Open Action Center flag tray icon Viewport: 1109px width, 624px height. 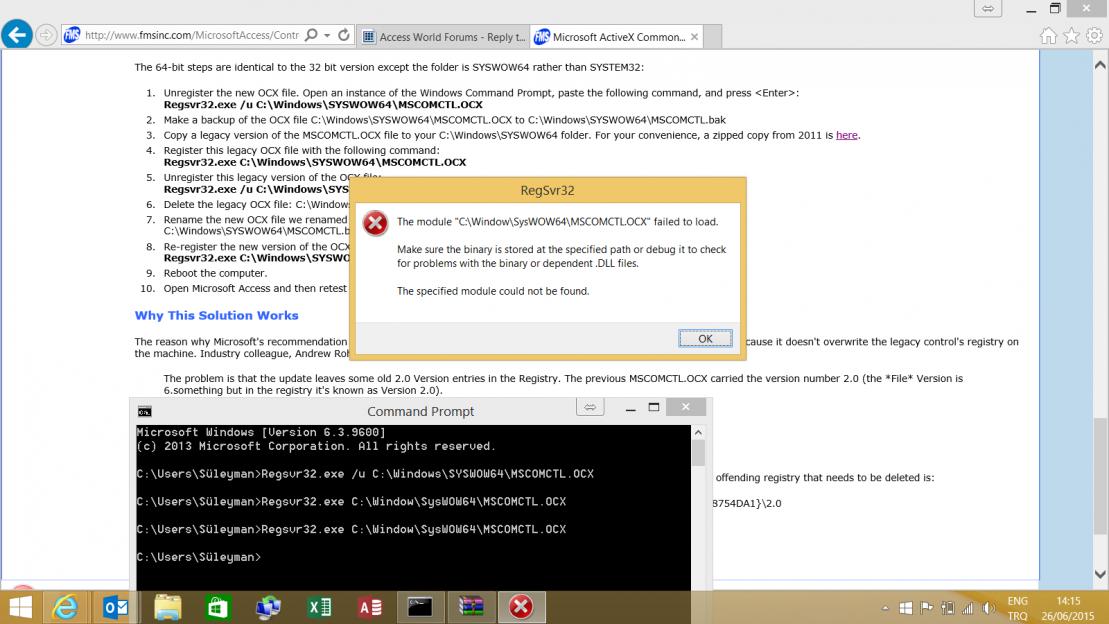pyautogui.click(x=926, y=608)
